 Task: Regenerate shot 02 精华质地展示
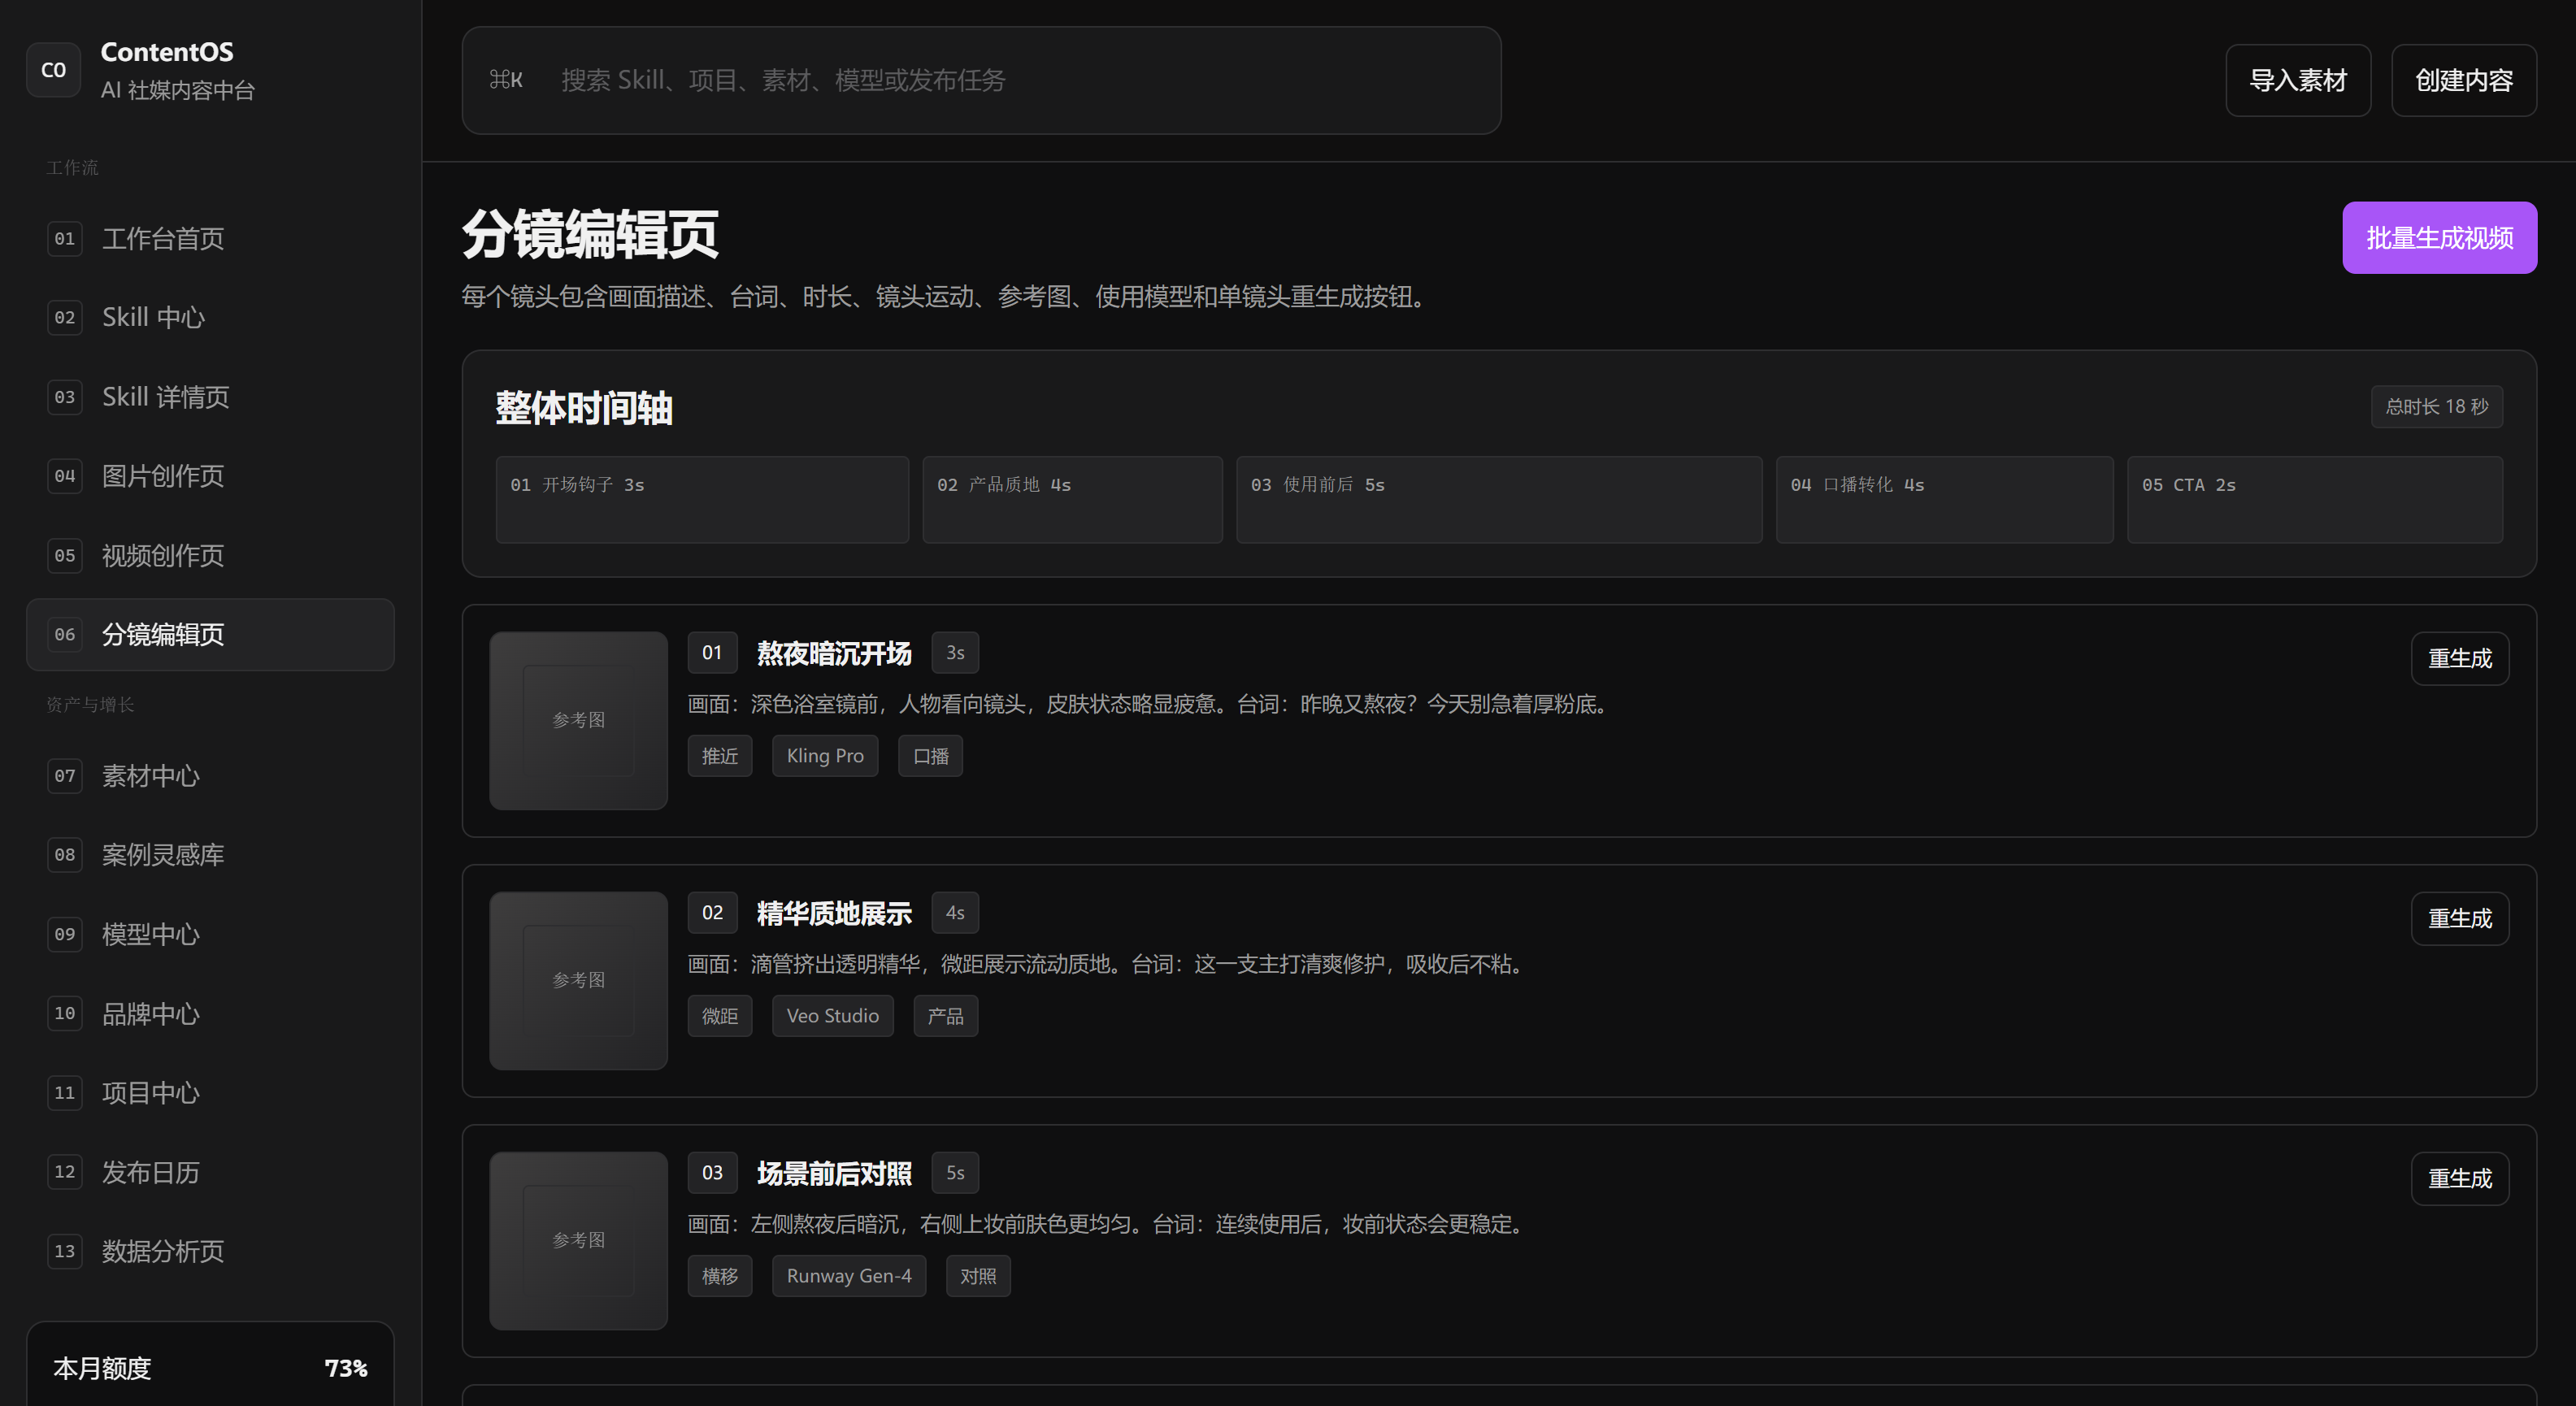click(x=2460, y=919)
